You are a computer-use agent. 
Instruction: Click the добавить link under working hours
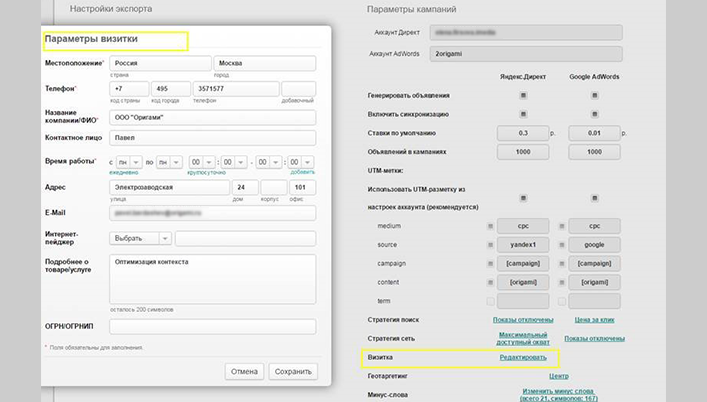(x=303, y=172)
